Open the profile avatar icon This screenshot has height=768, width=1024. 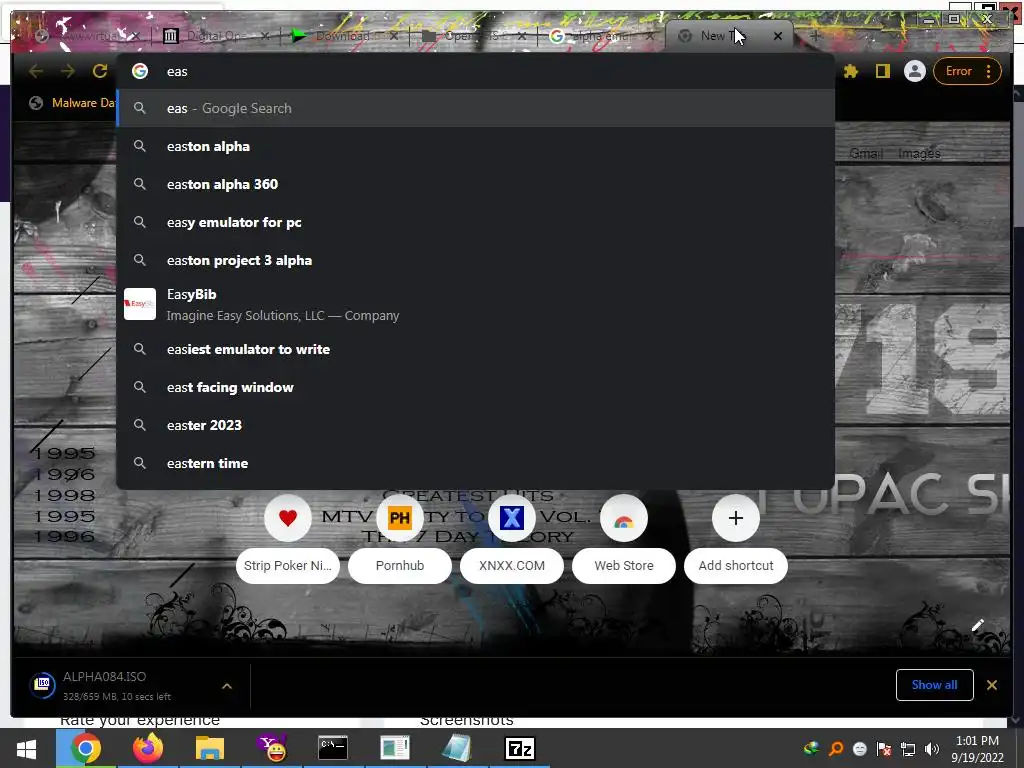(x=914, y=71)
